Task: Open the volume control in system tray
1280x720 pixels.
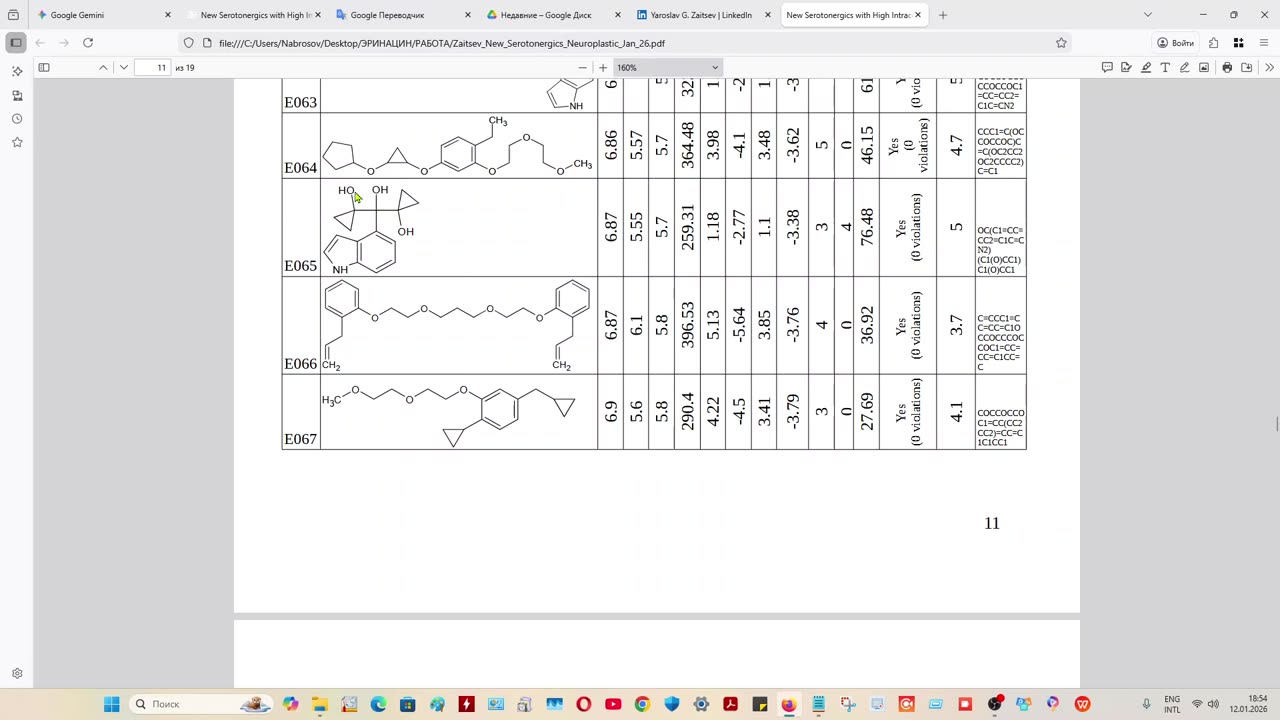Action: pyautogui.click(x=1214, y=704)
